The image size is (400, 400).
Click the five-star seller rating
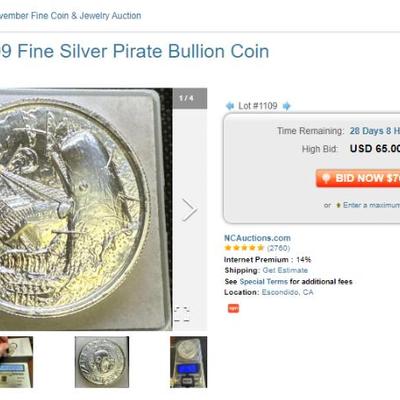coord(244,248)
